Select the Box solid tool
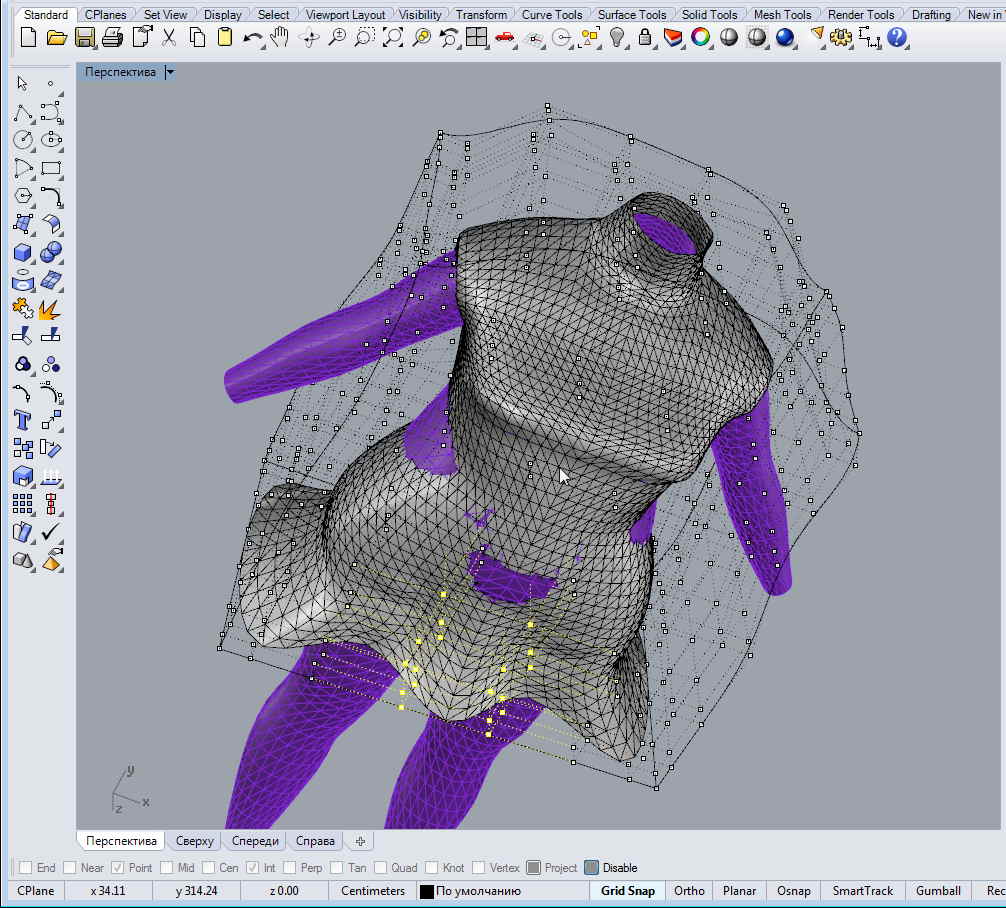 (23, 252)
